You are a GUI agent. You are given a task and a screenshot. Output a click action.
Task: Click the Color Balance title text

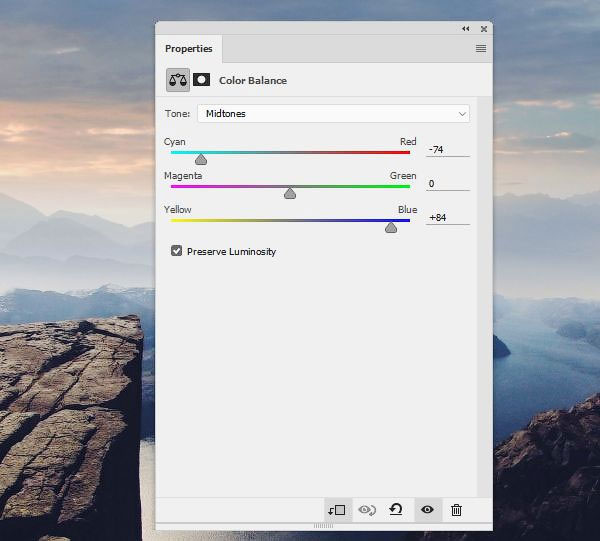(x=253, y=81)
